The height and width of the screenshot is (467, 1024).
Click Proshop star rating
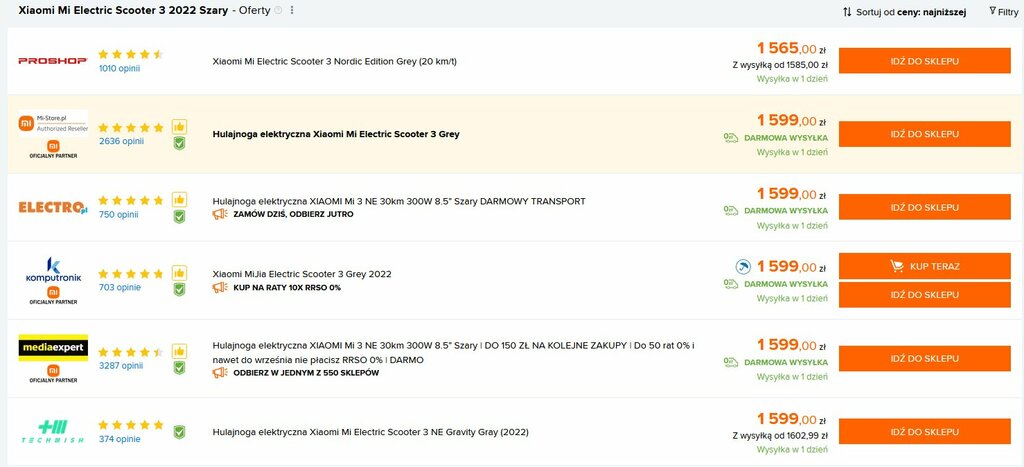pyautogui.click(x=131, y=54)
